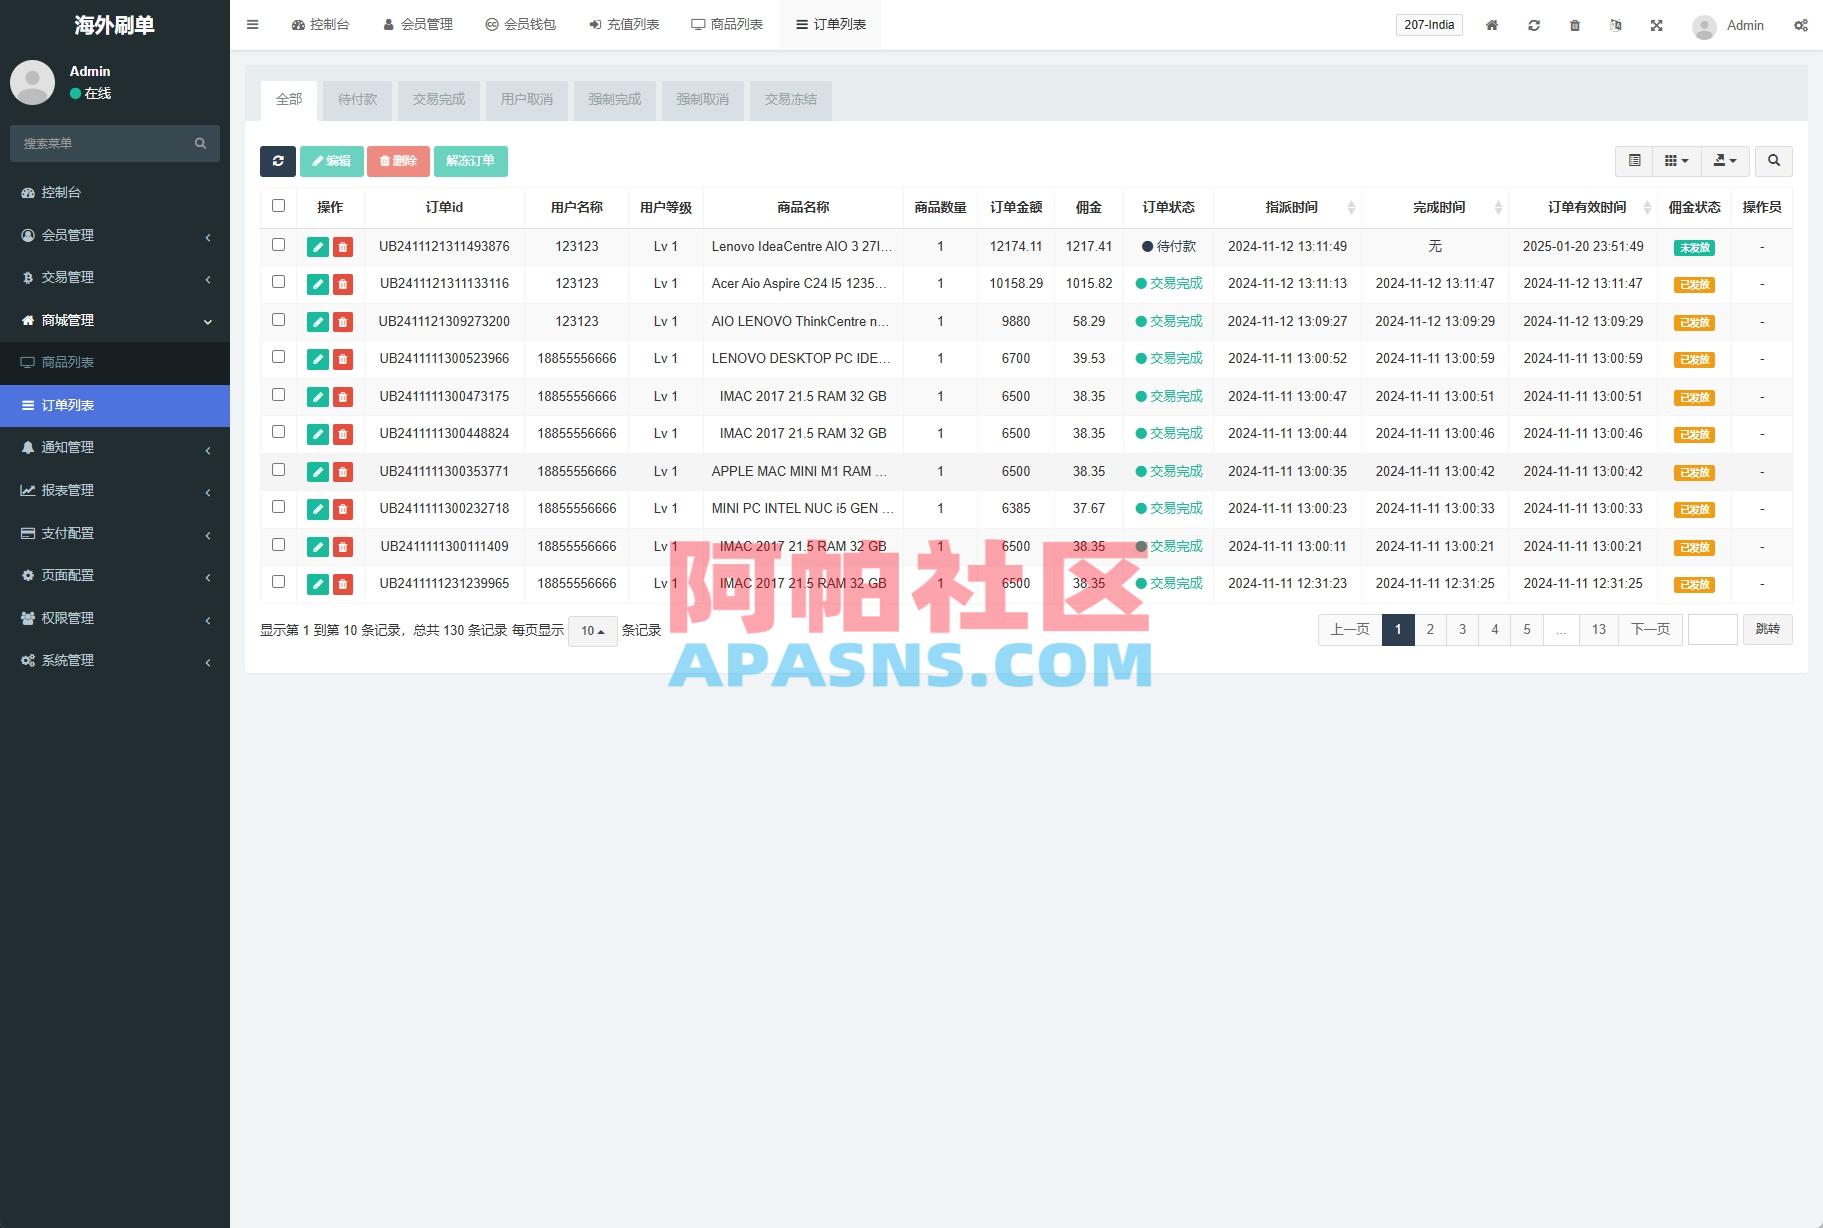Delete order UB2411111231239965 with its trash icon
1823x1228 pixels.
coord(343,583)
